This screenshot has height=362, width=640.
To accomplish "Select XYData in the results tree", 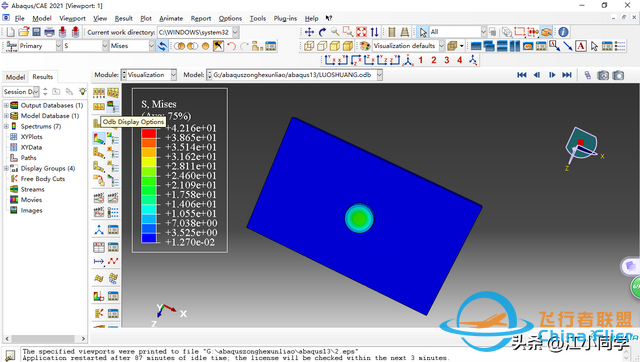I will (x=31, y=147).
